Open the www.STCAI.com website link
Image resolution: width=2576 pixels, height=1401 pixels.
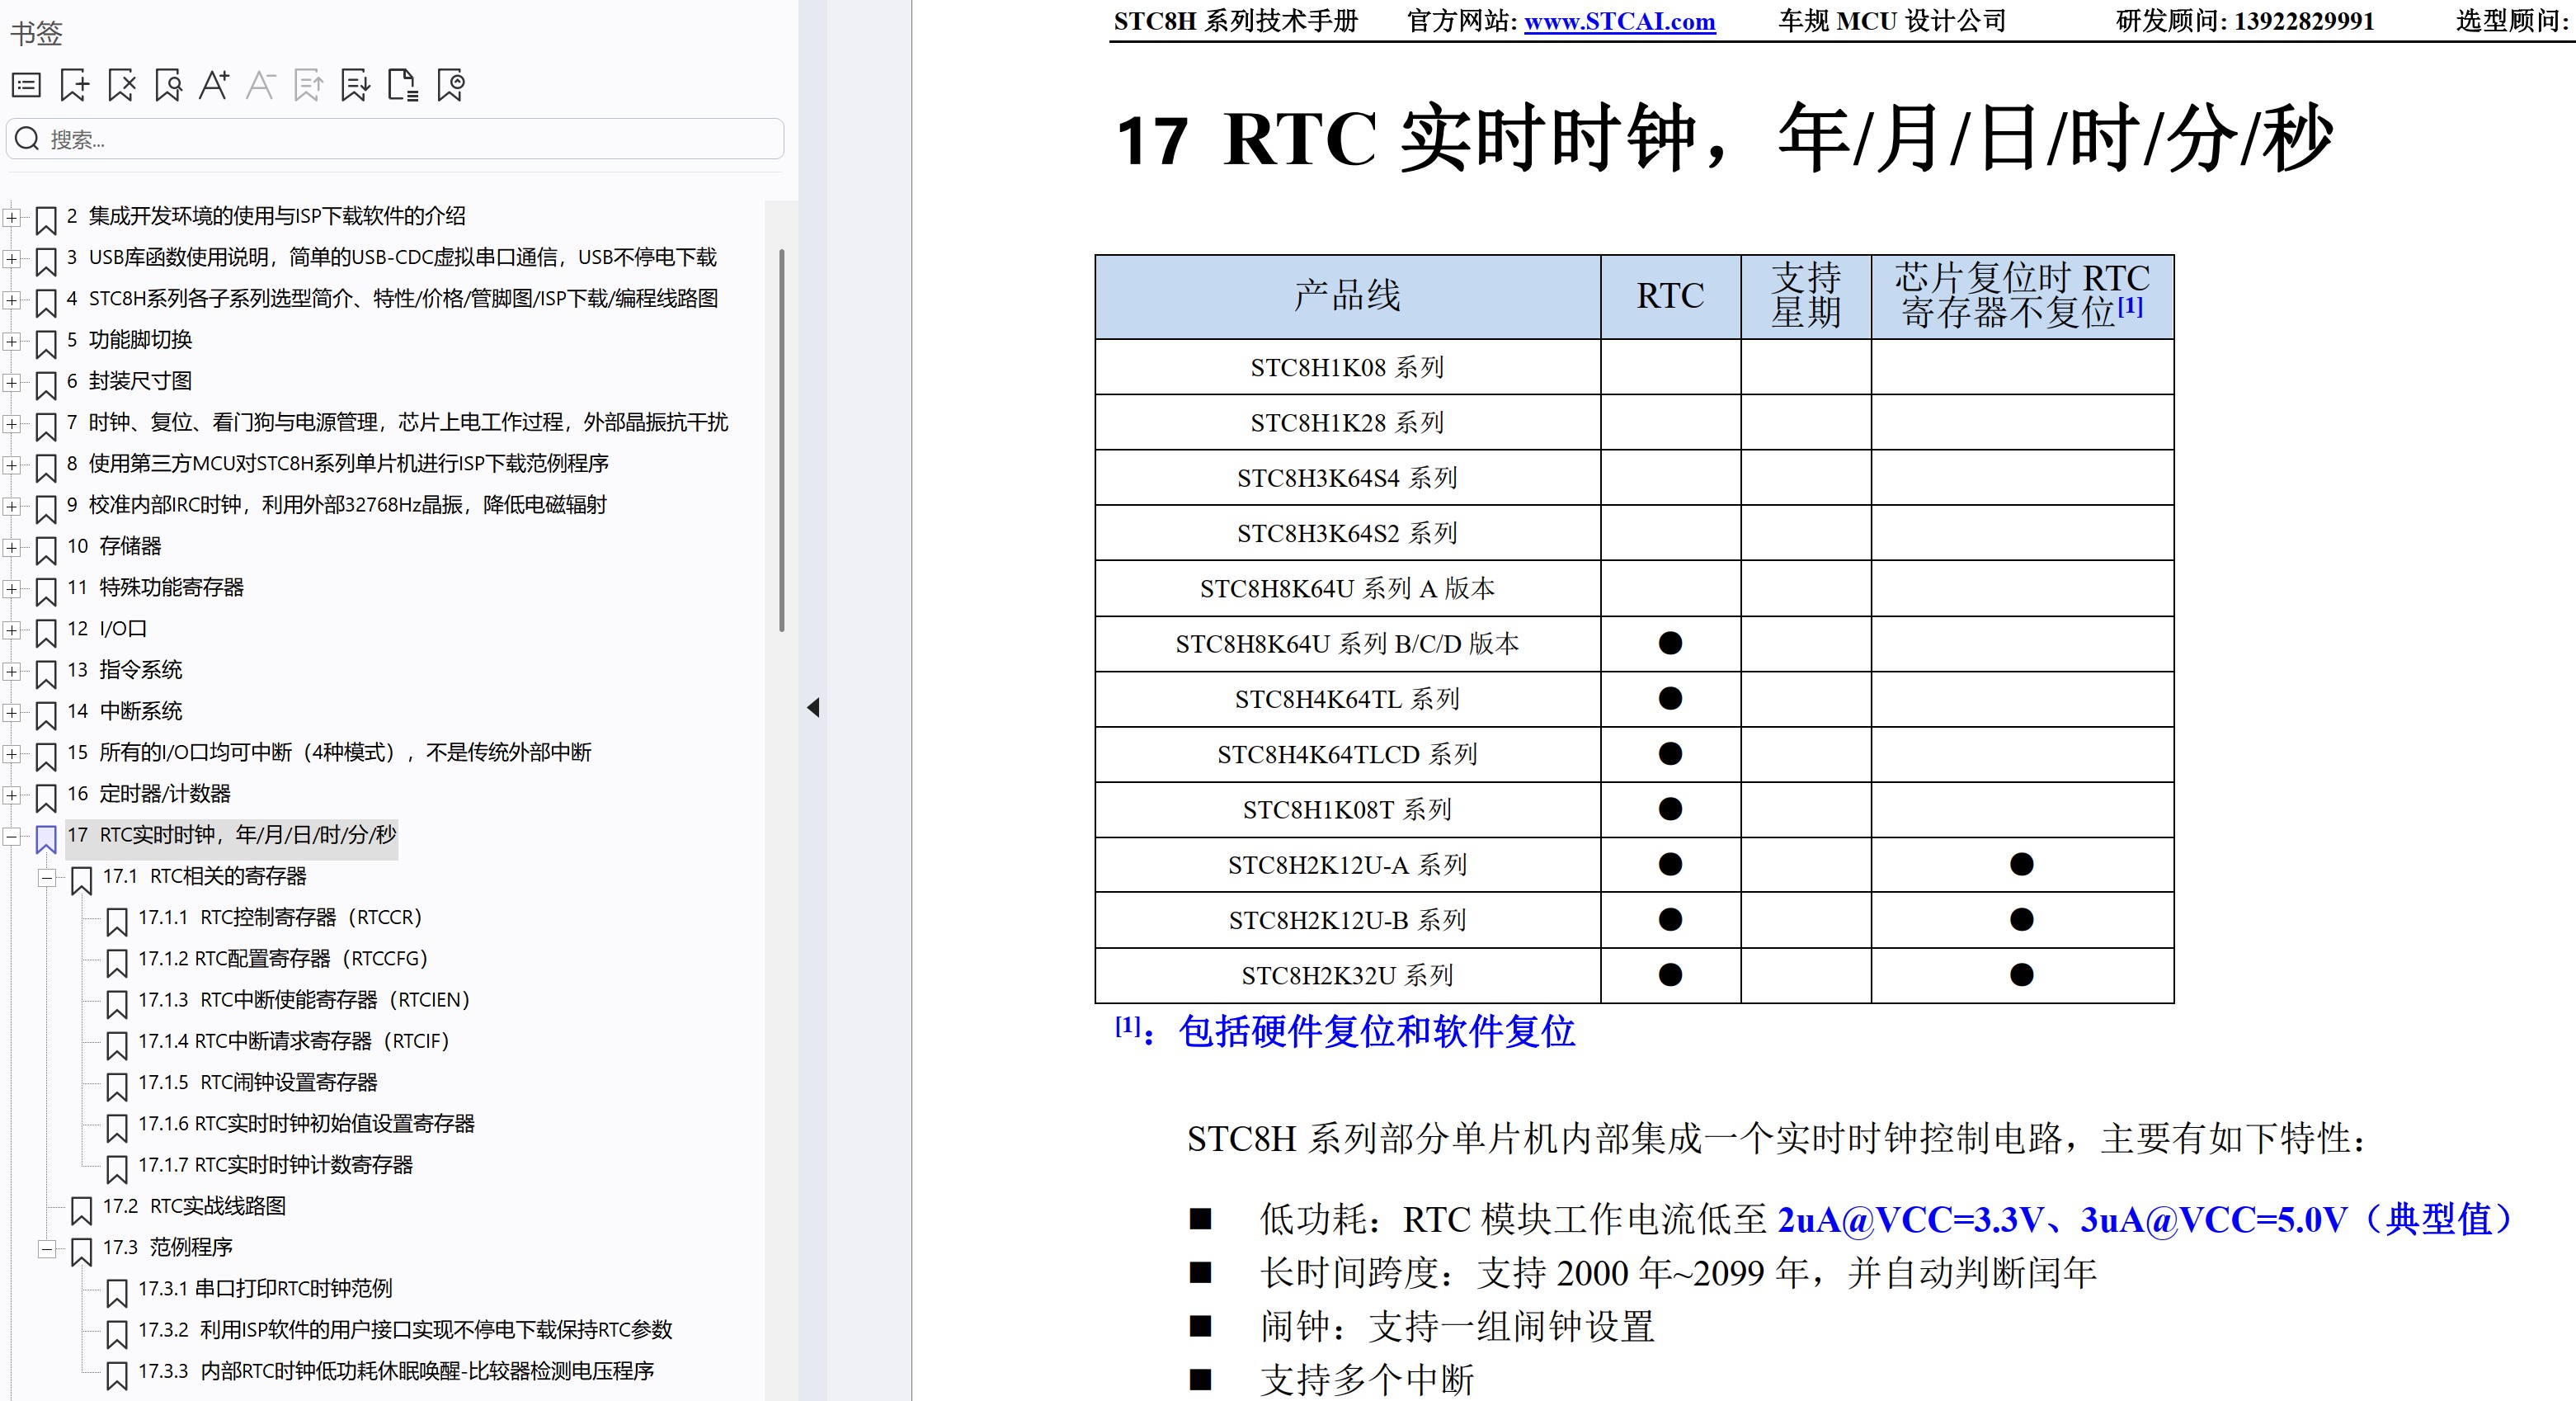(1619, 21)
